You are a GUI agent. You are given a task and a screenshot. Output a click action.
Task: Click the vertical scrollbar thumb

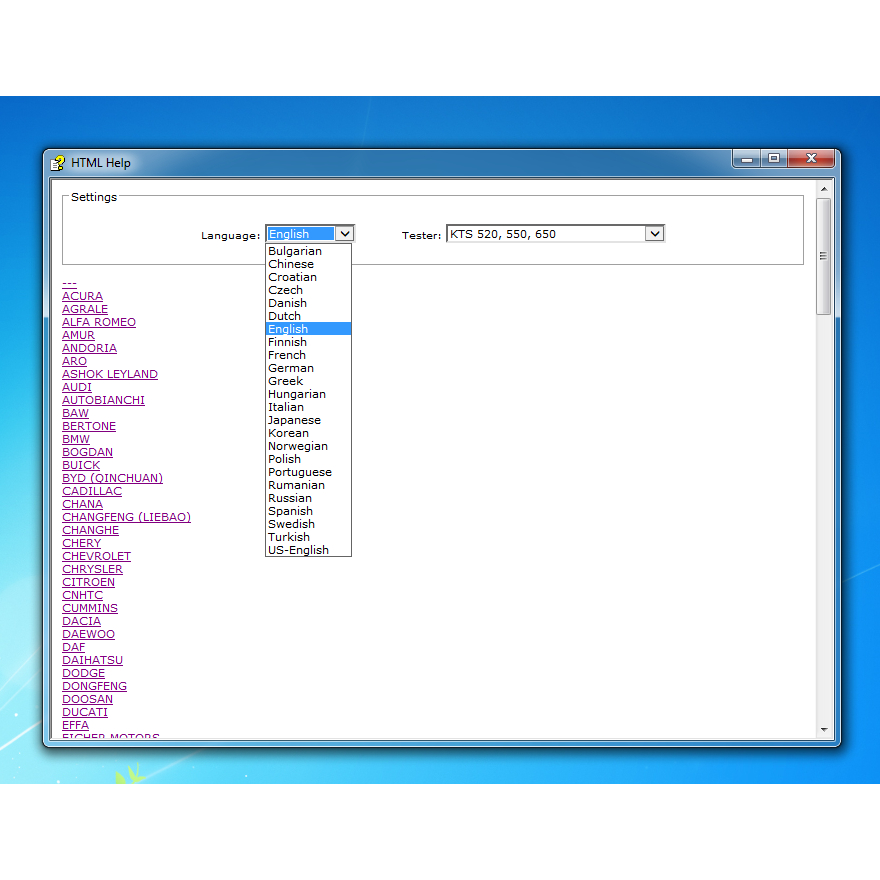(x=824, y=256)
